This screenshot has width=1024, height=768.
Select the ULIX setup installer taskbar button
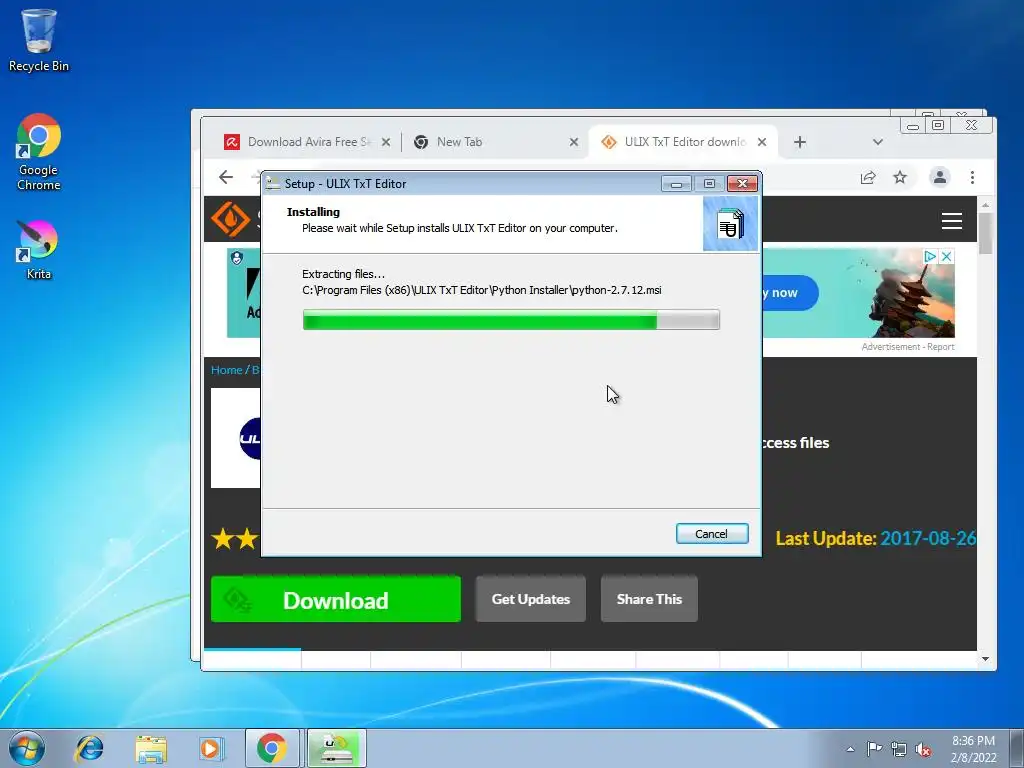(336, 748)
